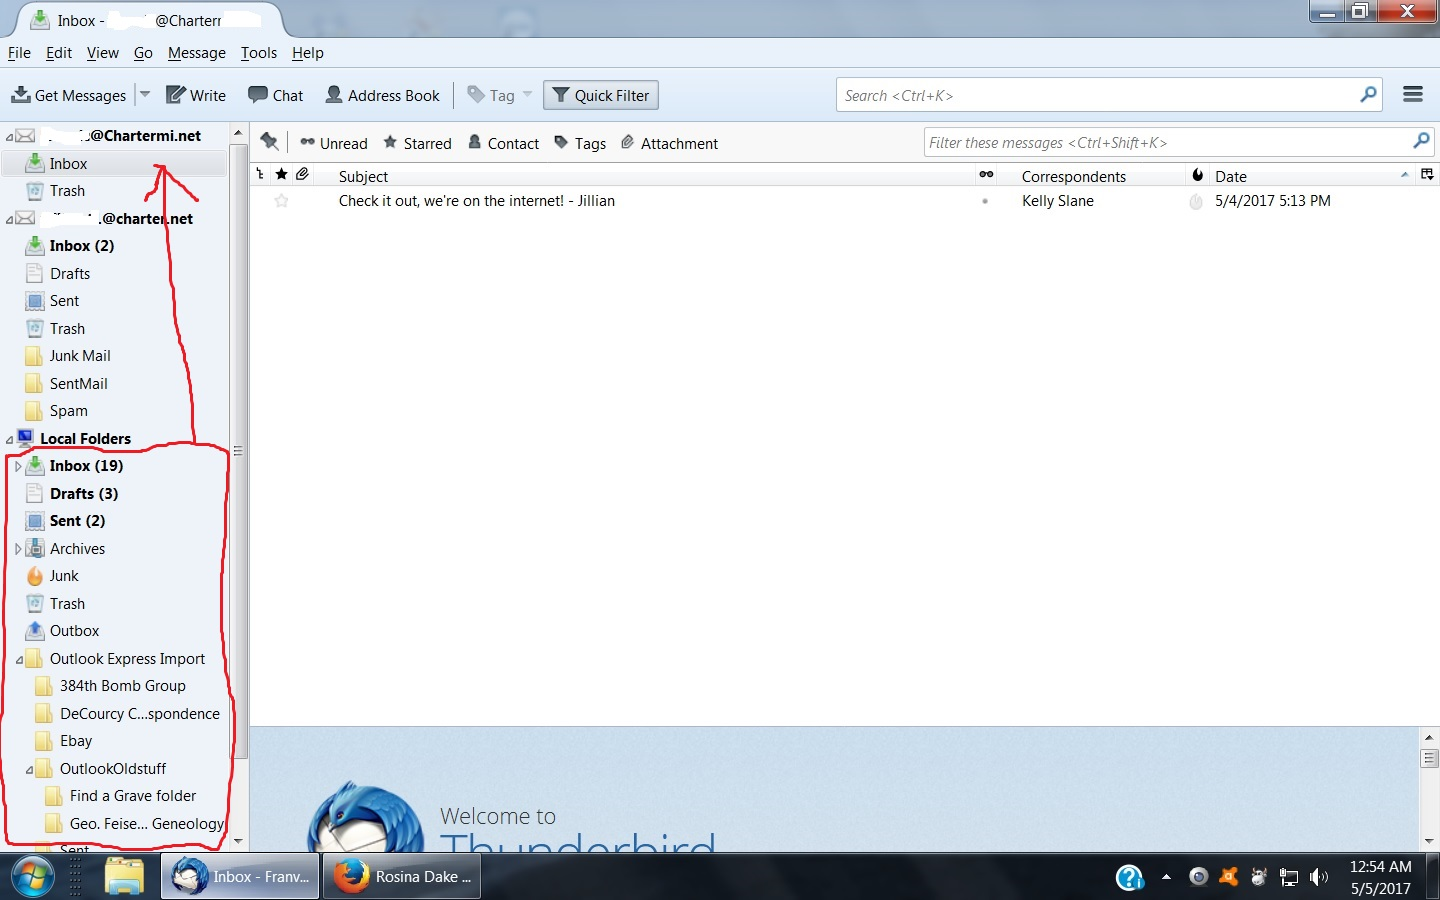The width and height of the screenshot is (1440, 900).
Task: Open the Thunderbird hamburger application menu
Action: (1413, 94)
